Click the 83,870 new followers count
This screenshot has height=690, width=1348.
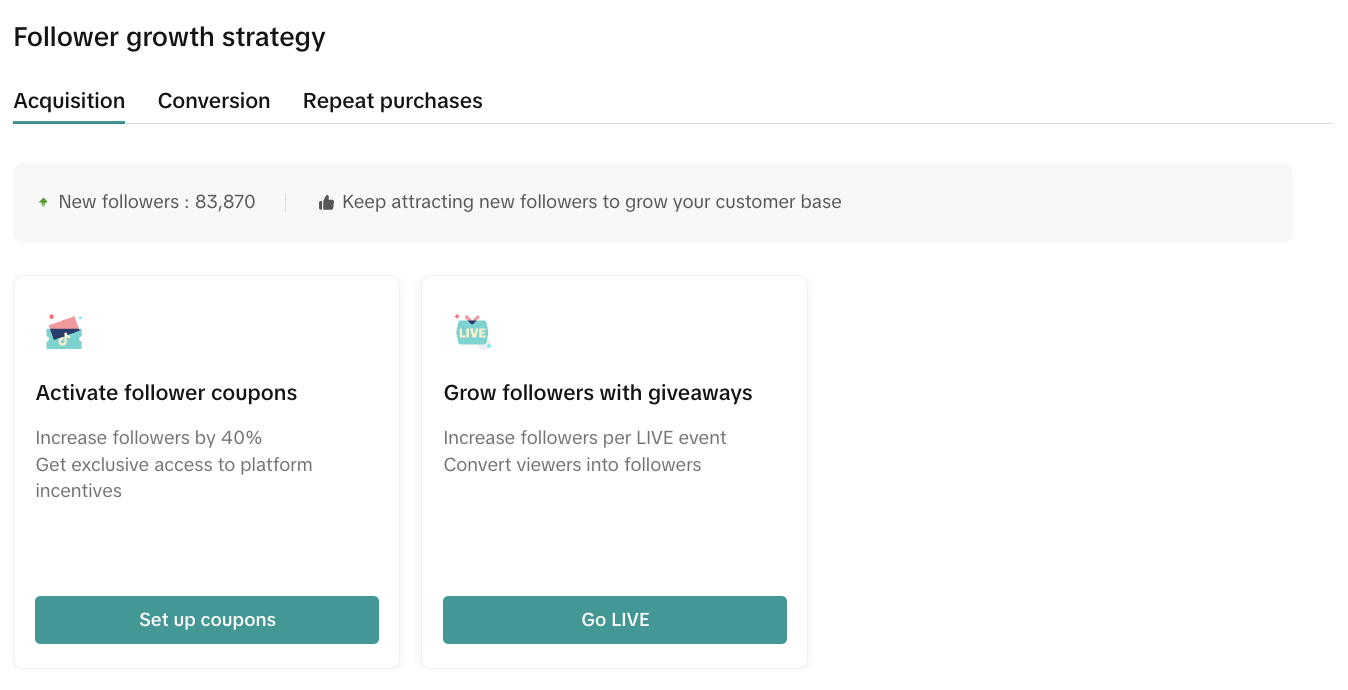225,202
